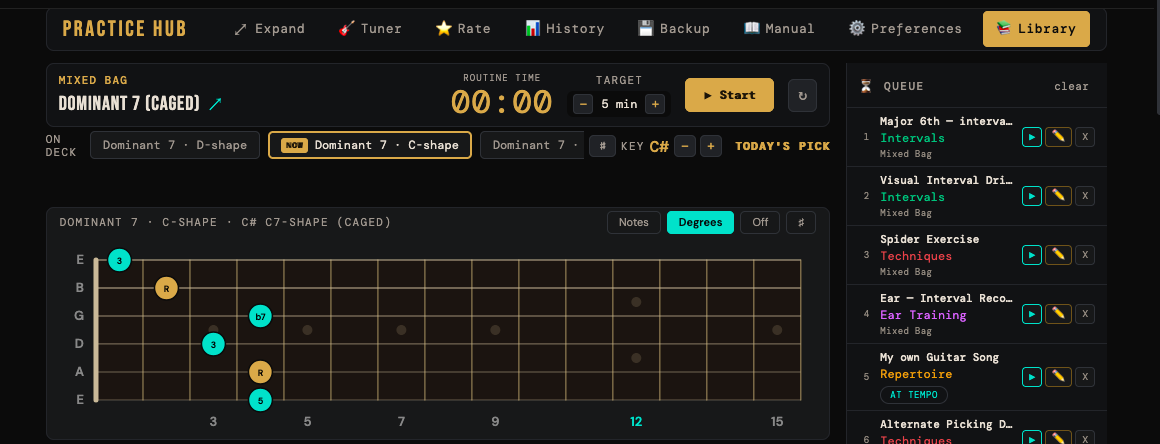Play Ear Interval Recognition queue item
The height and width of the screenshot is (444, 1160).
click(x=1032, y=314)
